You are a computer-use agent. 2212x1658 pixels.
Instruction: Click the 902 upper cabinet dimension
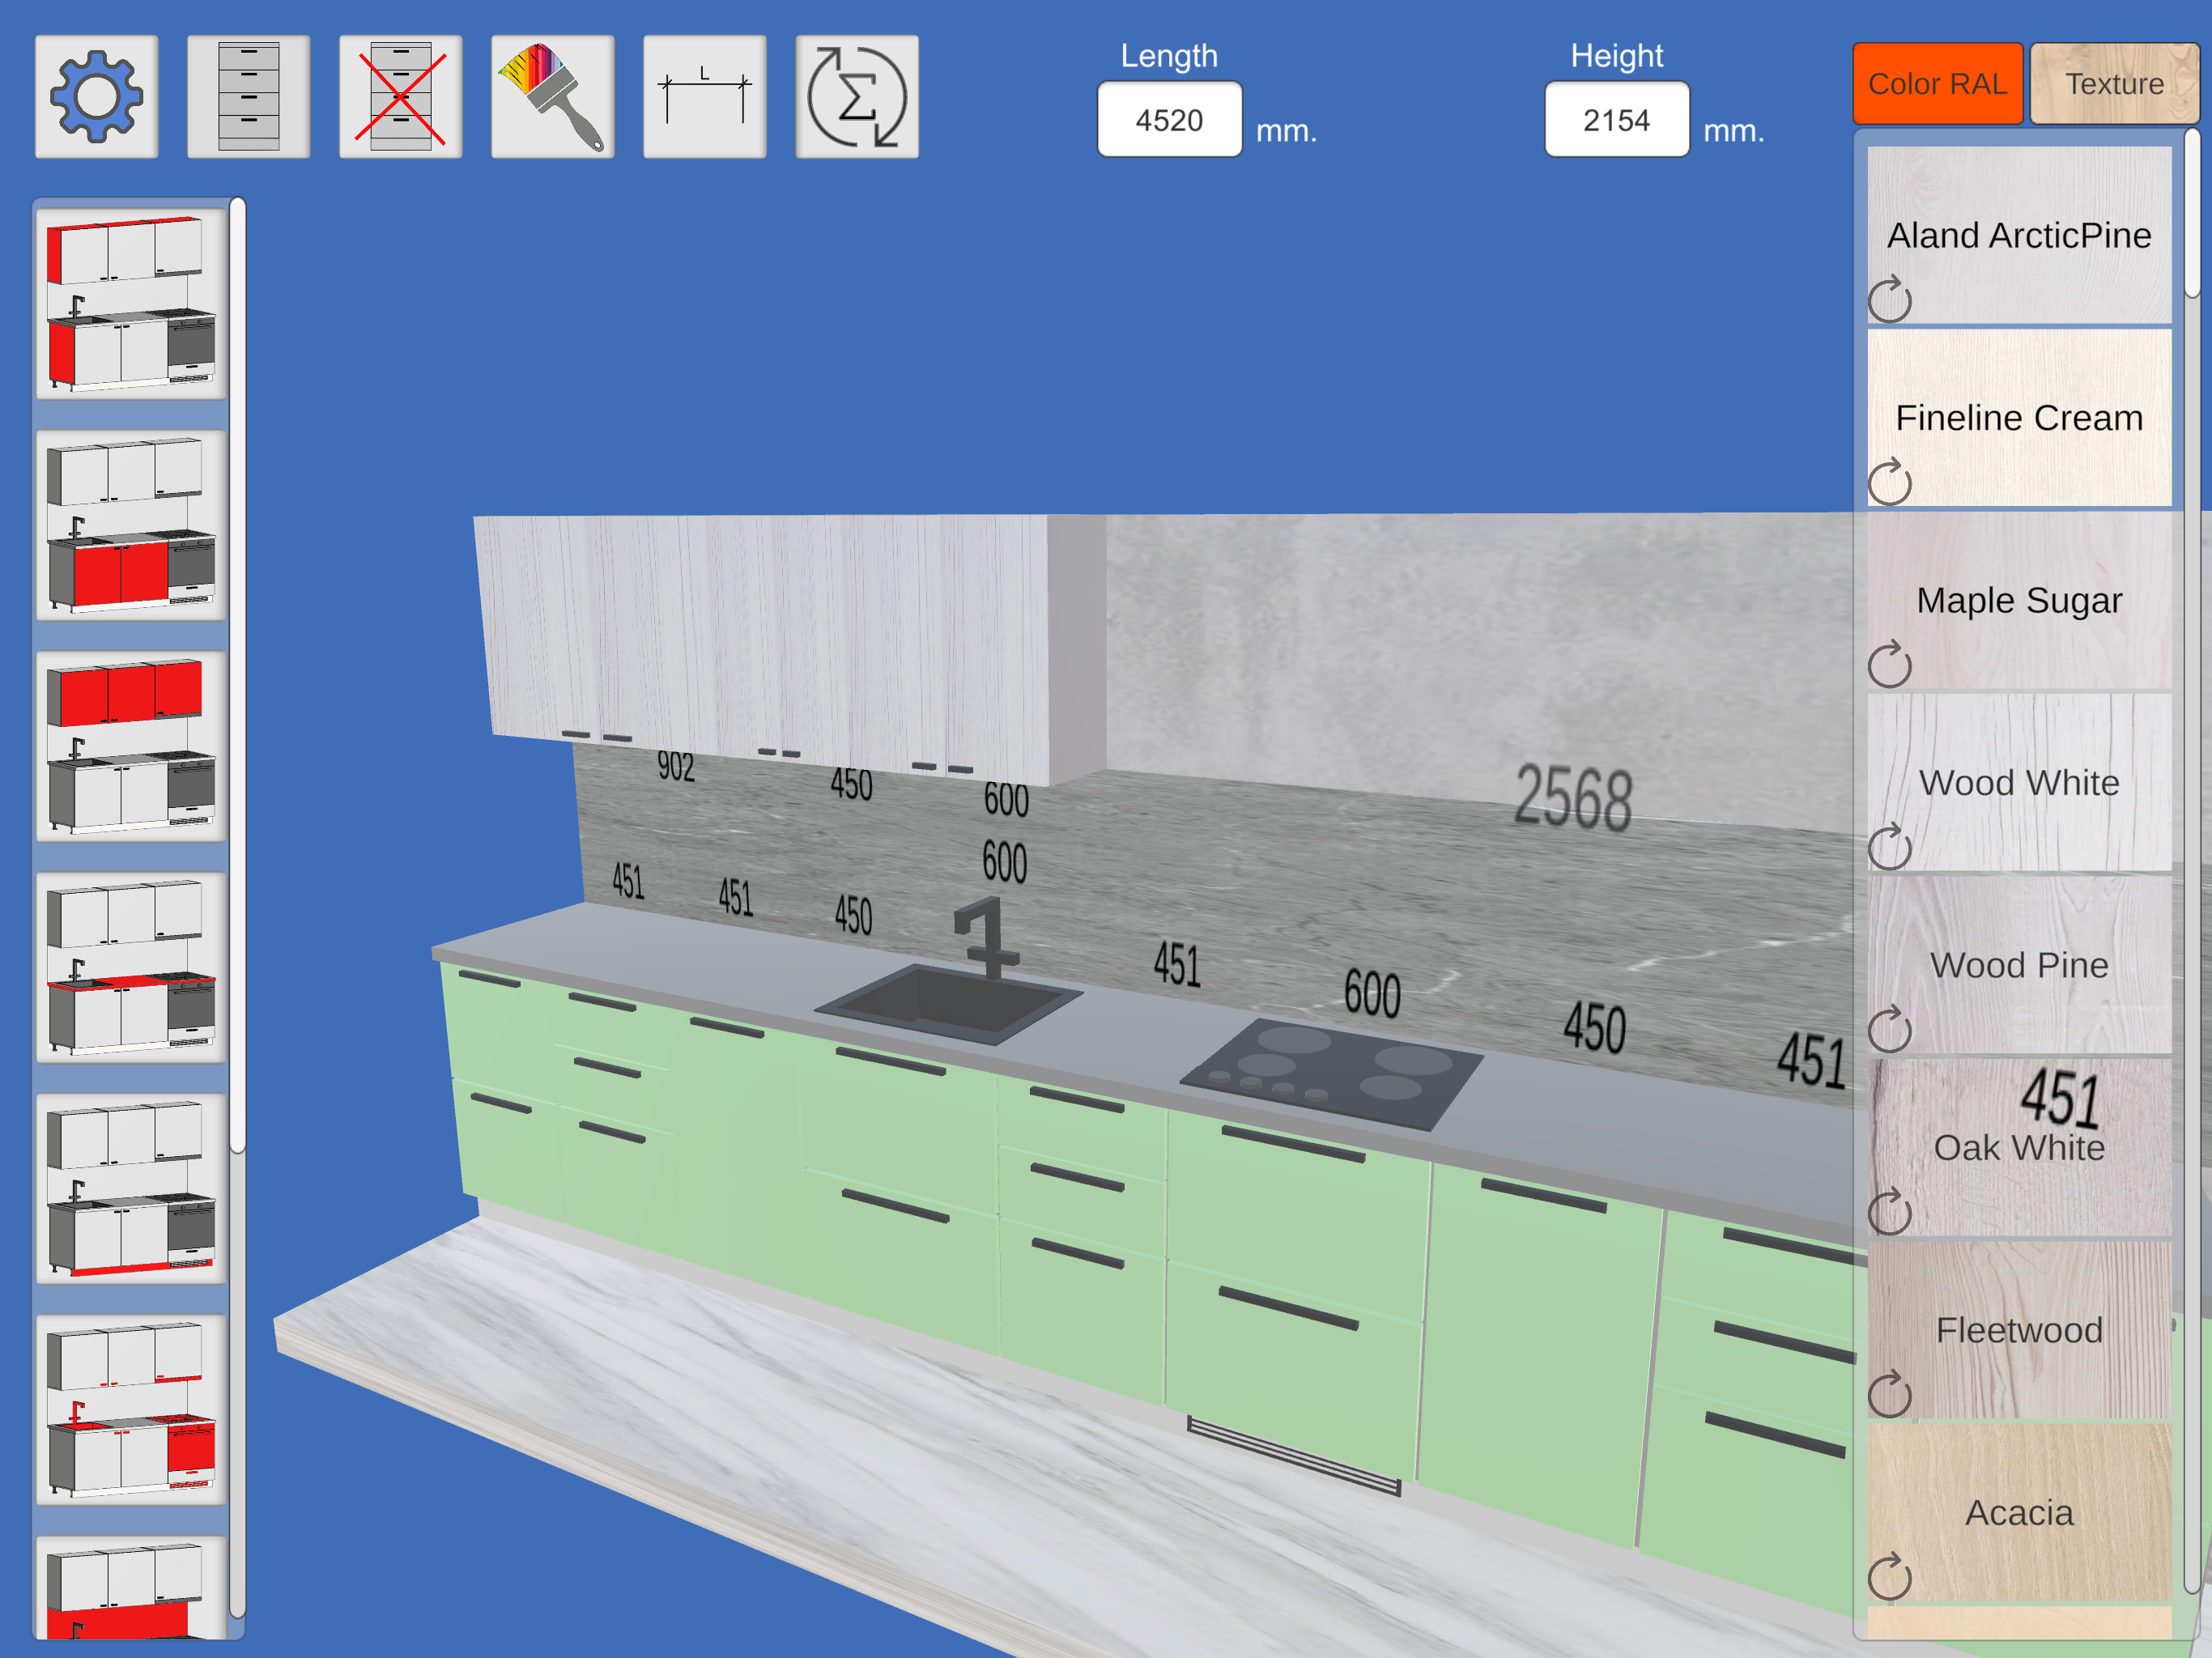pos(676,766)
